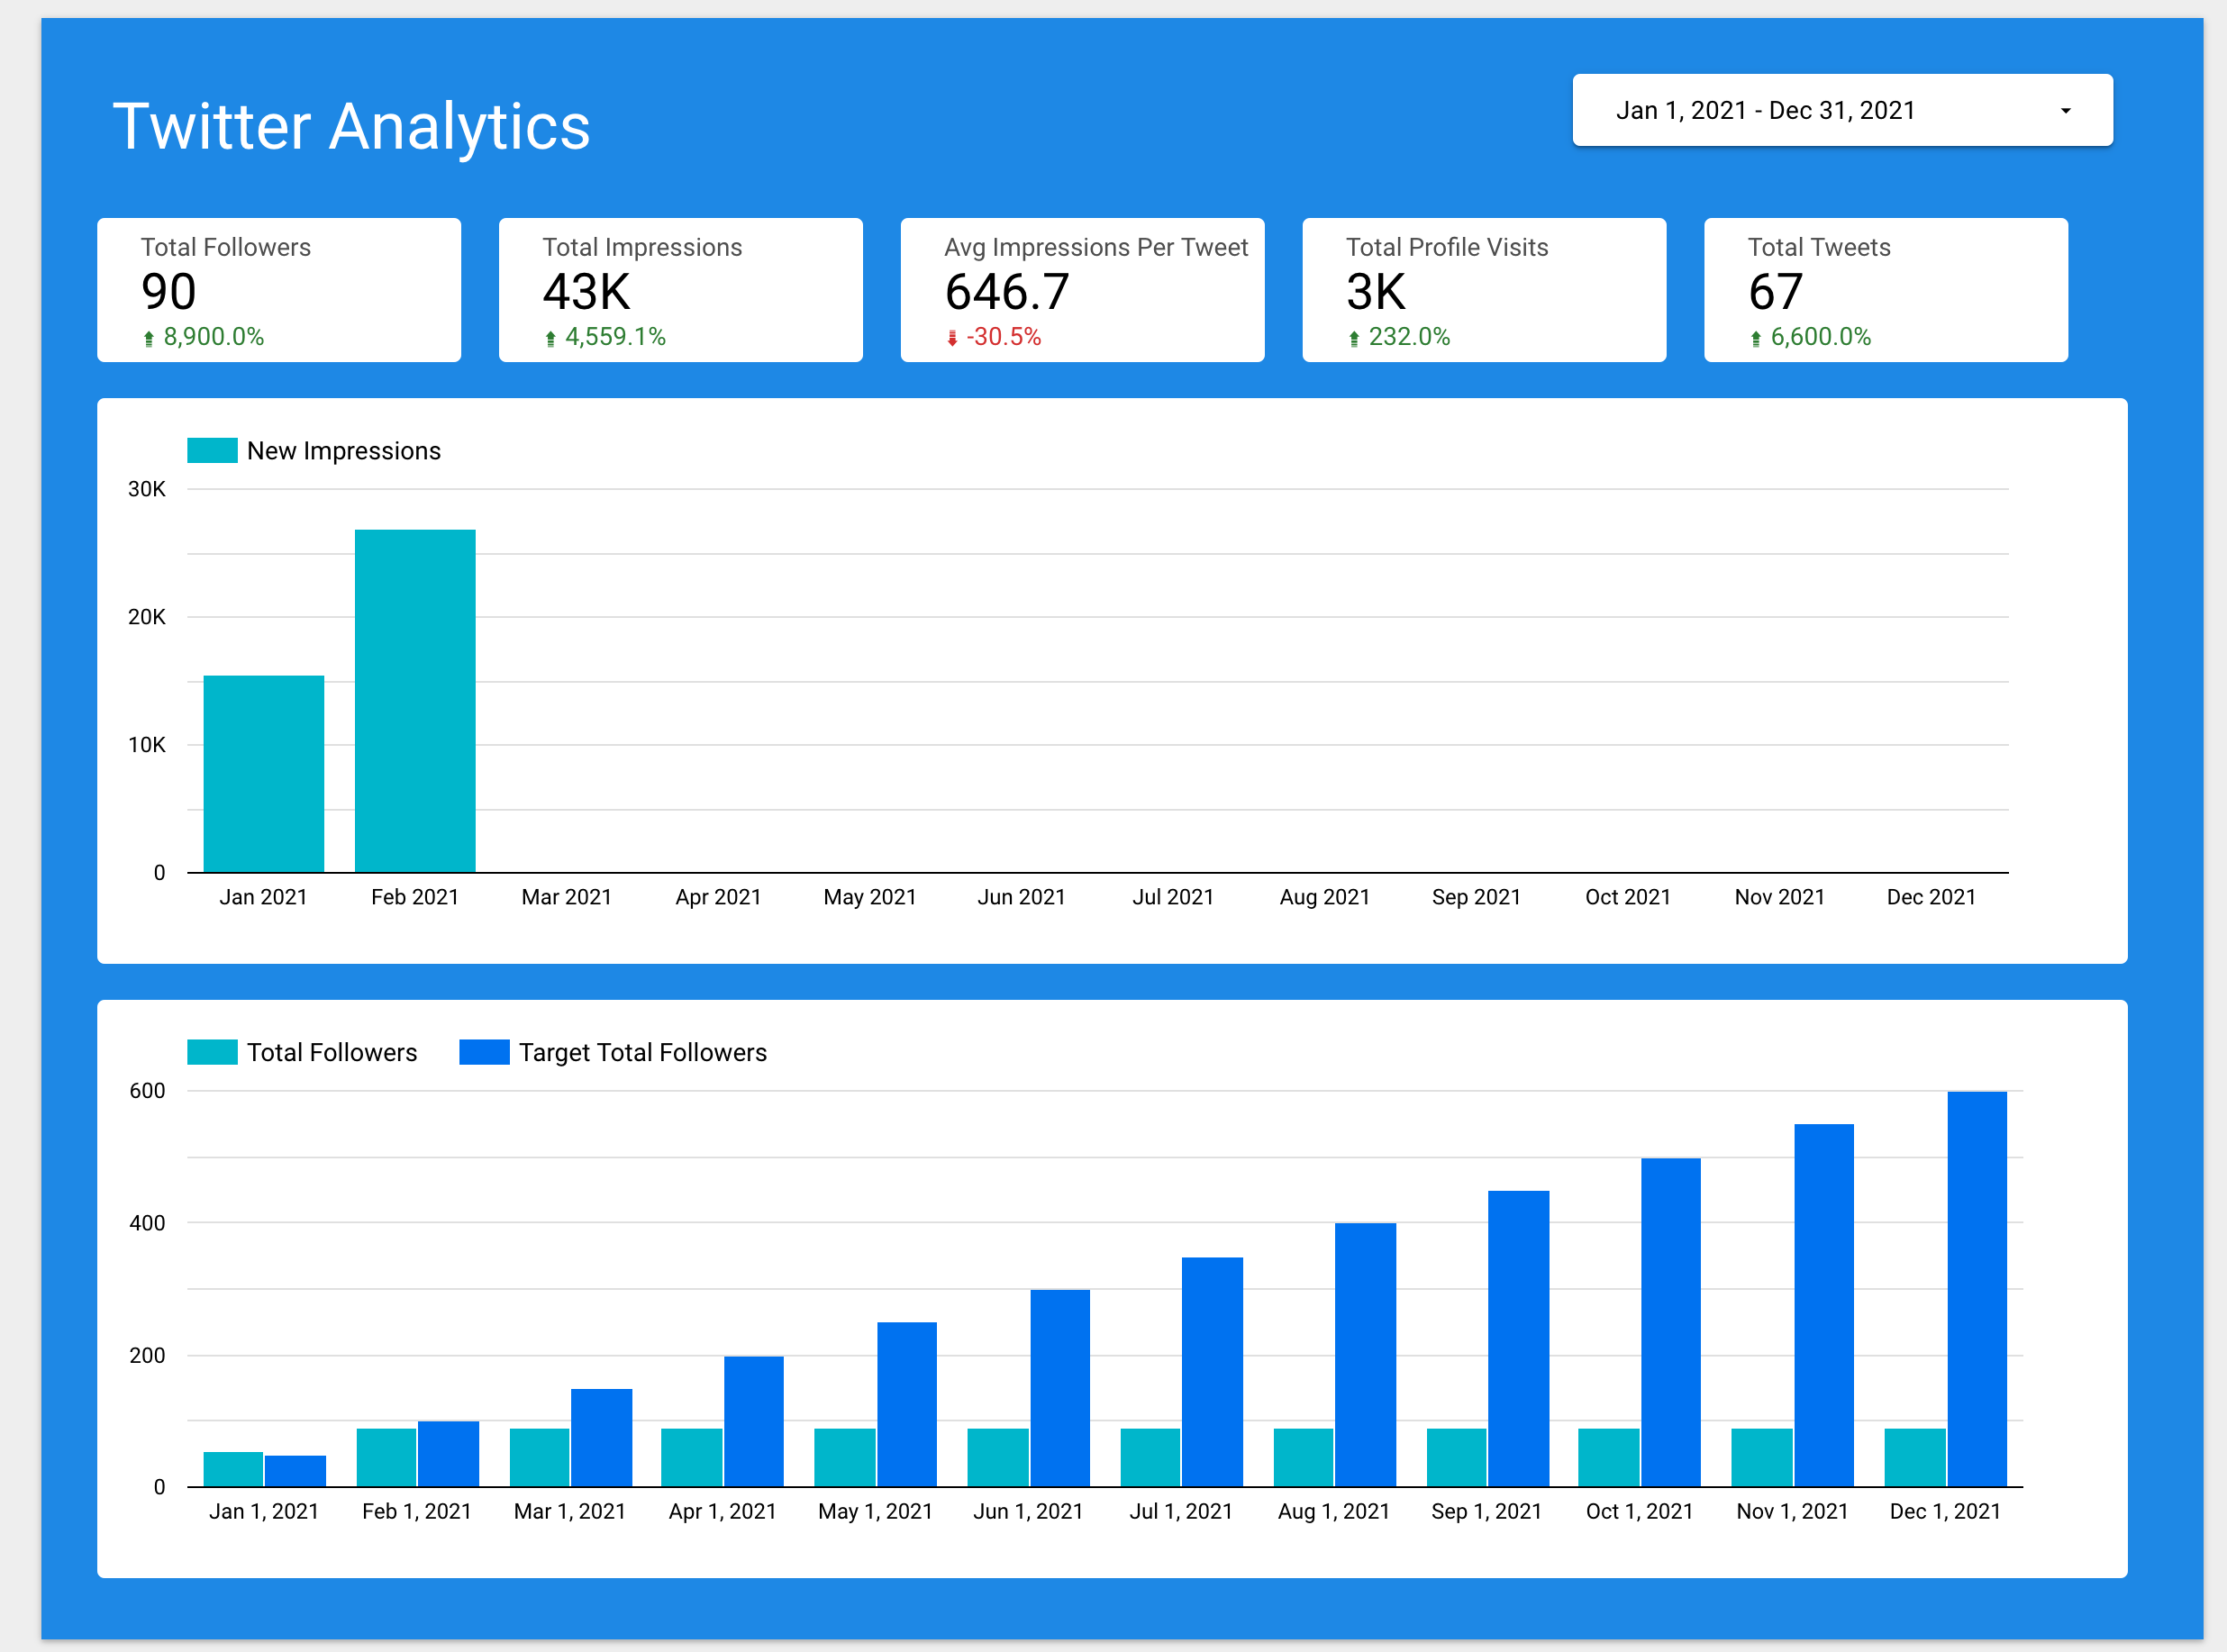Click the Mar 2021 axis label in impressions chart
2227x1652 pixels.
567,897
